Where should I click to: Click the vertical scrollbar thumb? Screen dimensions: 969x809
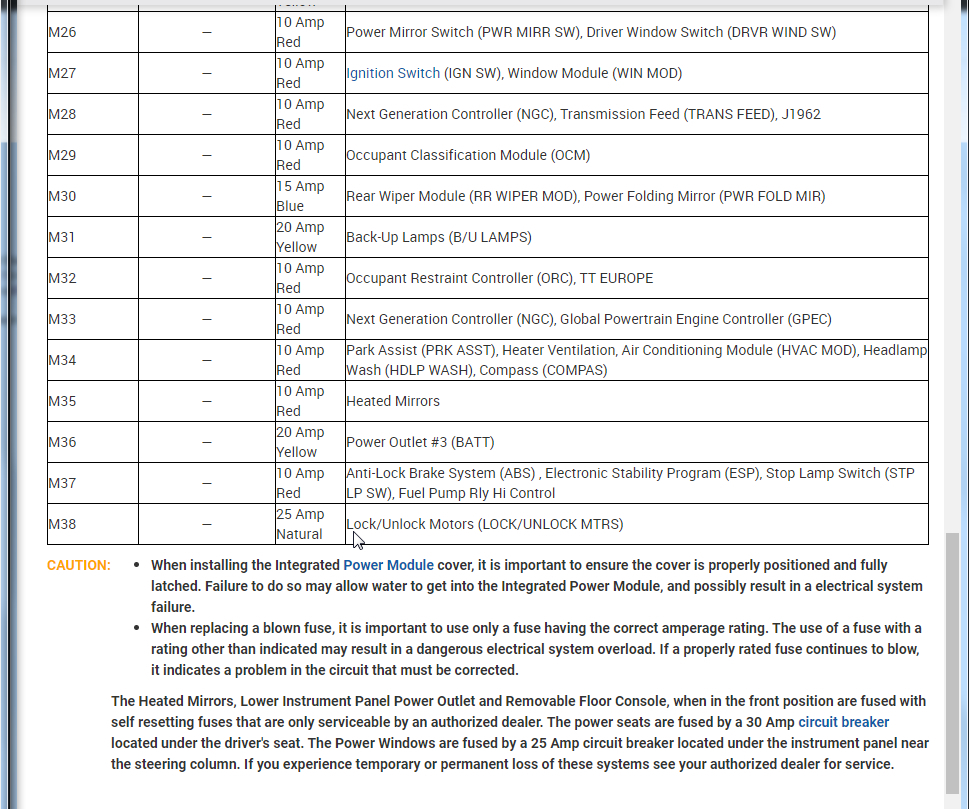952,663
